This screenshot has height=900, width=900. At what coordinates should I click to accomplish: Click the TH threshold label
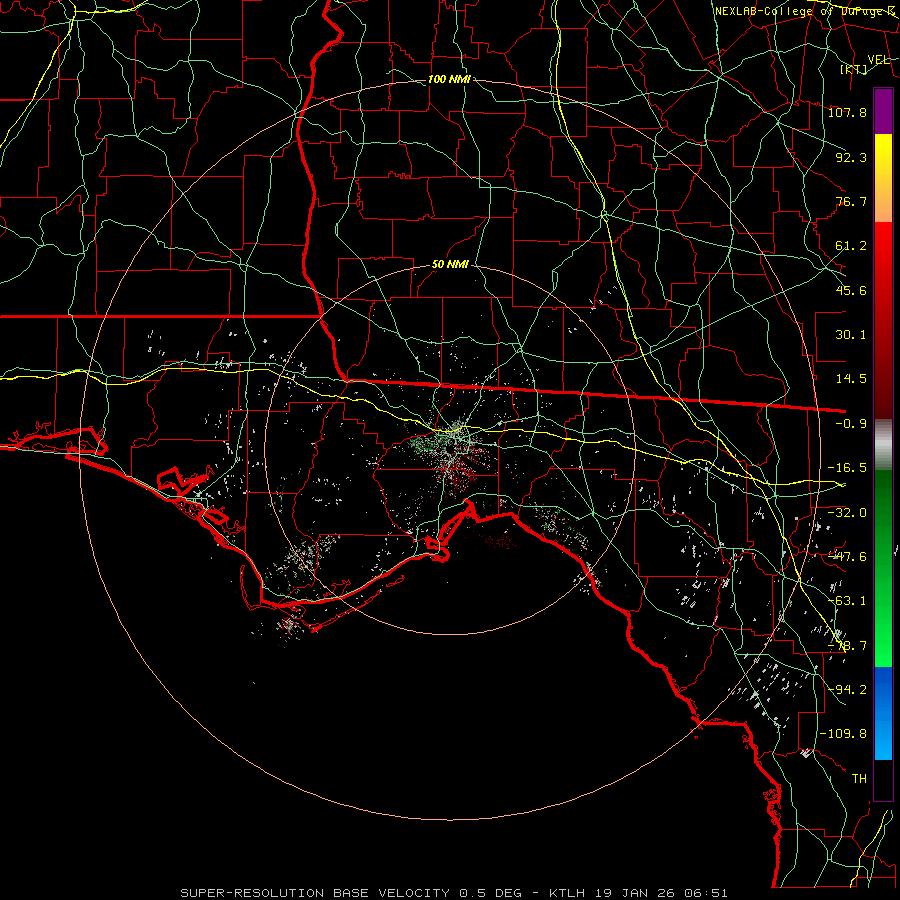pos(859,779)
